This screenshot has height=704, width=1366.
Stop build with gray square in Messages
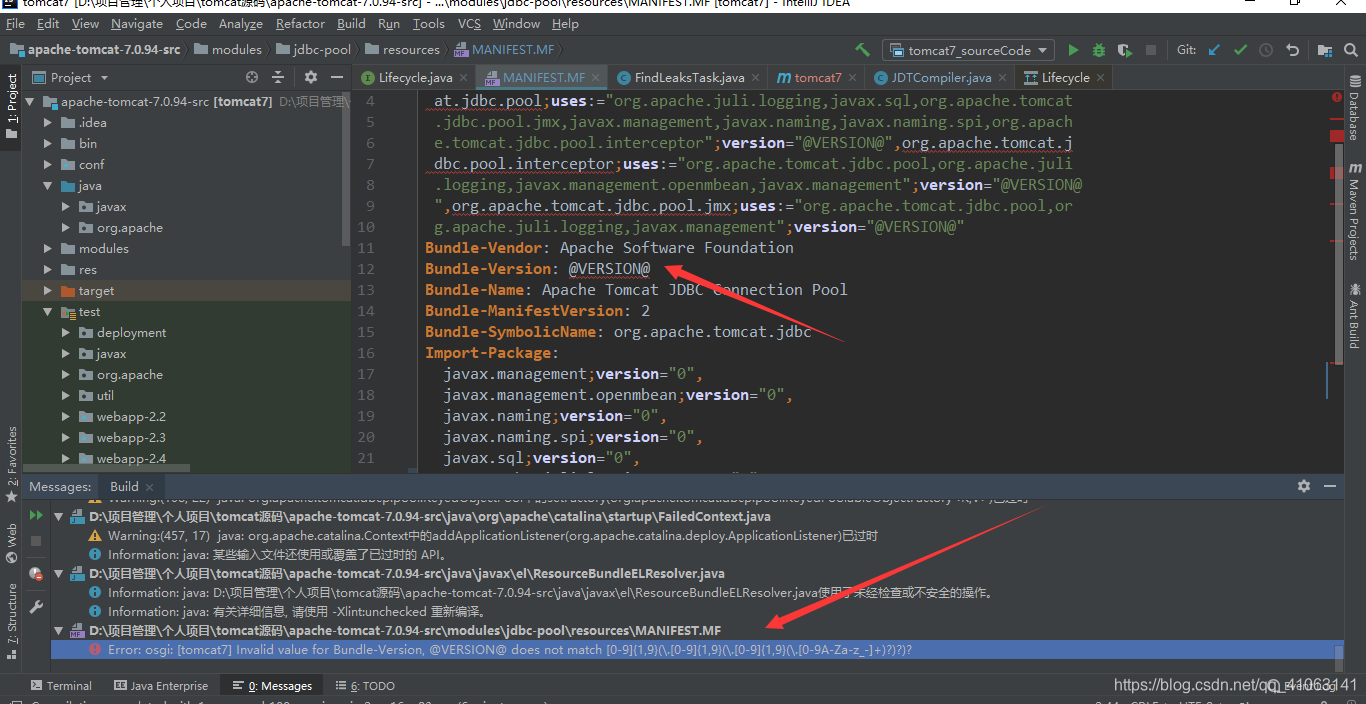click(36, 540)
